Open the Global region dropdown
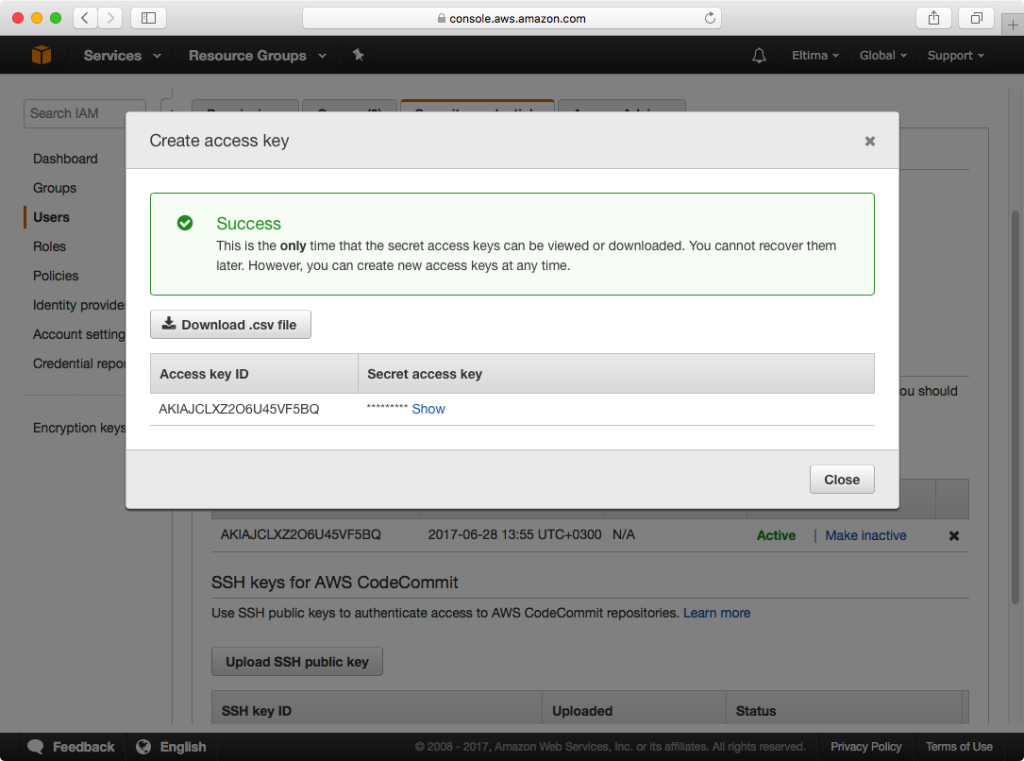 pyautogui.click(x=883, y=55)
